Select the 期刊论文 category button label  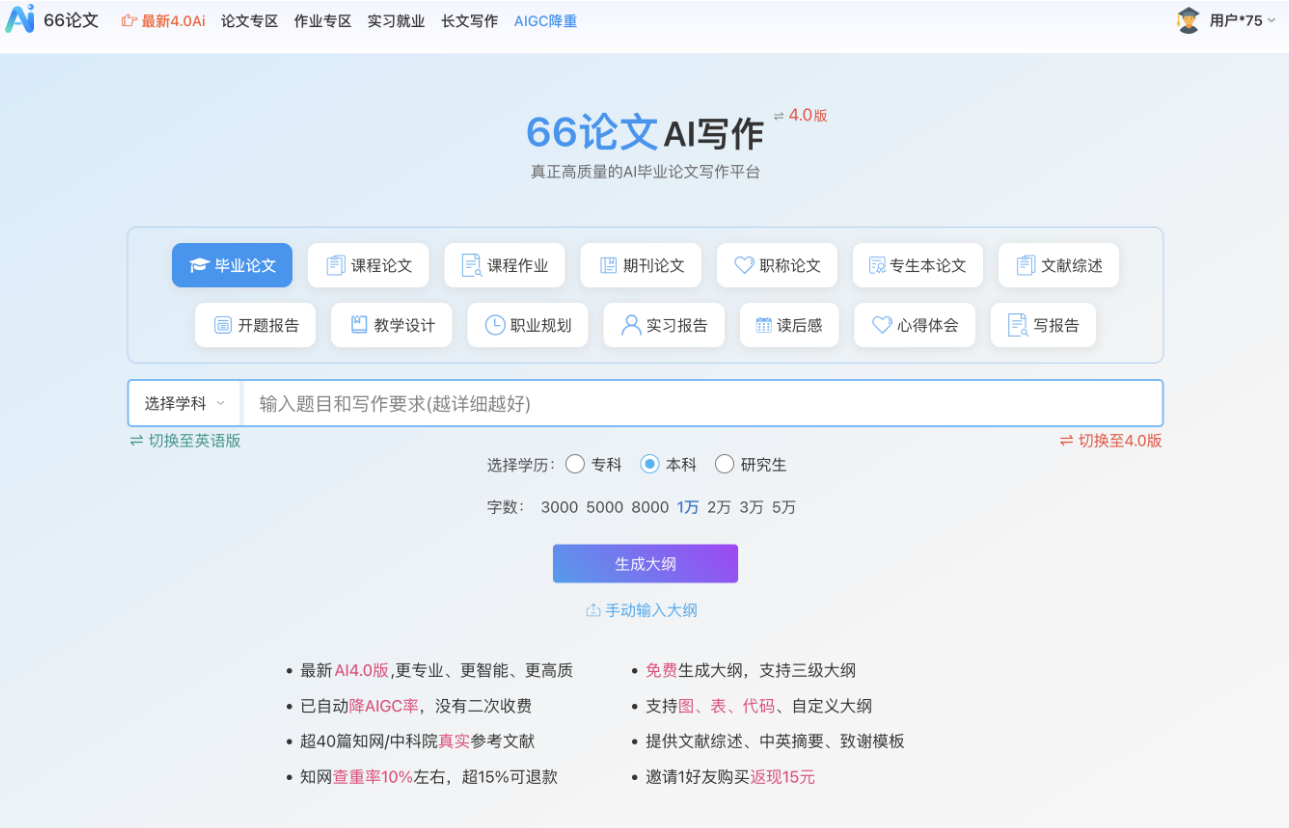click(654, 265)
